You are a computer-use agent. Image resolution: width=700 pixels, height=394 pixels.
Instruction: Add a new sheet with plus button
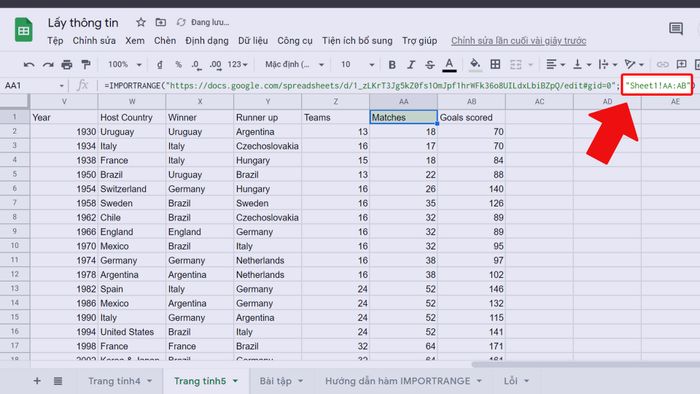coord(37,381)
